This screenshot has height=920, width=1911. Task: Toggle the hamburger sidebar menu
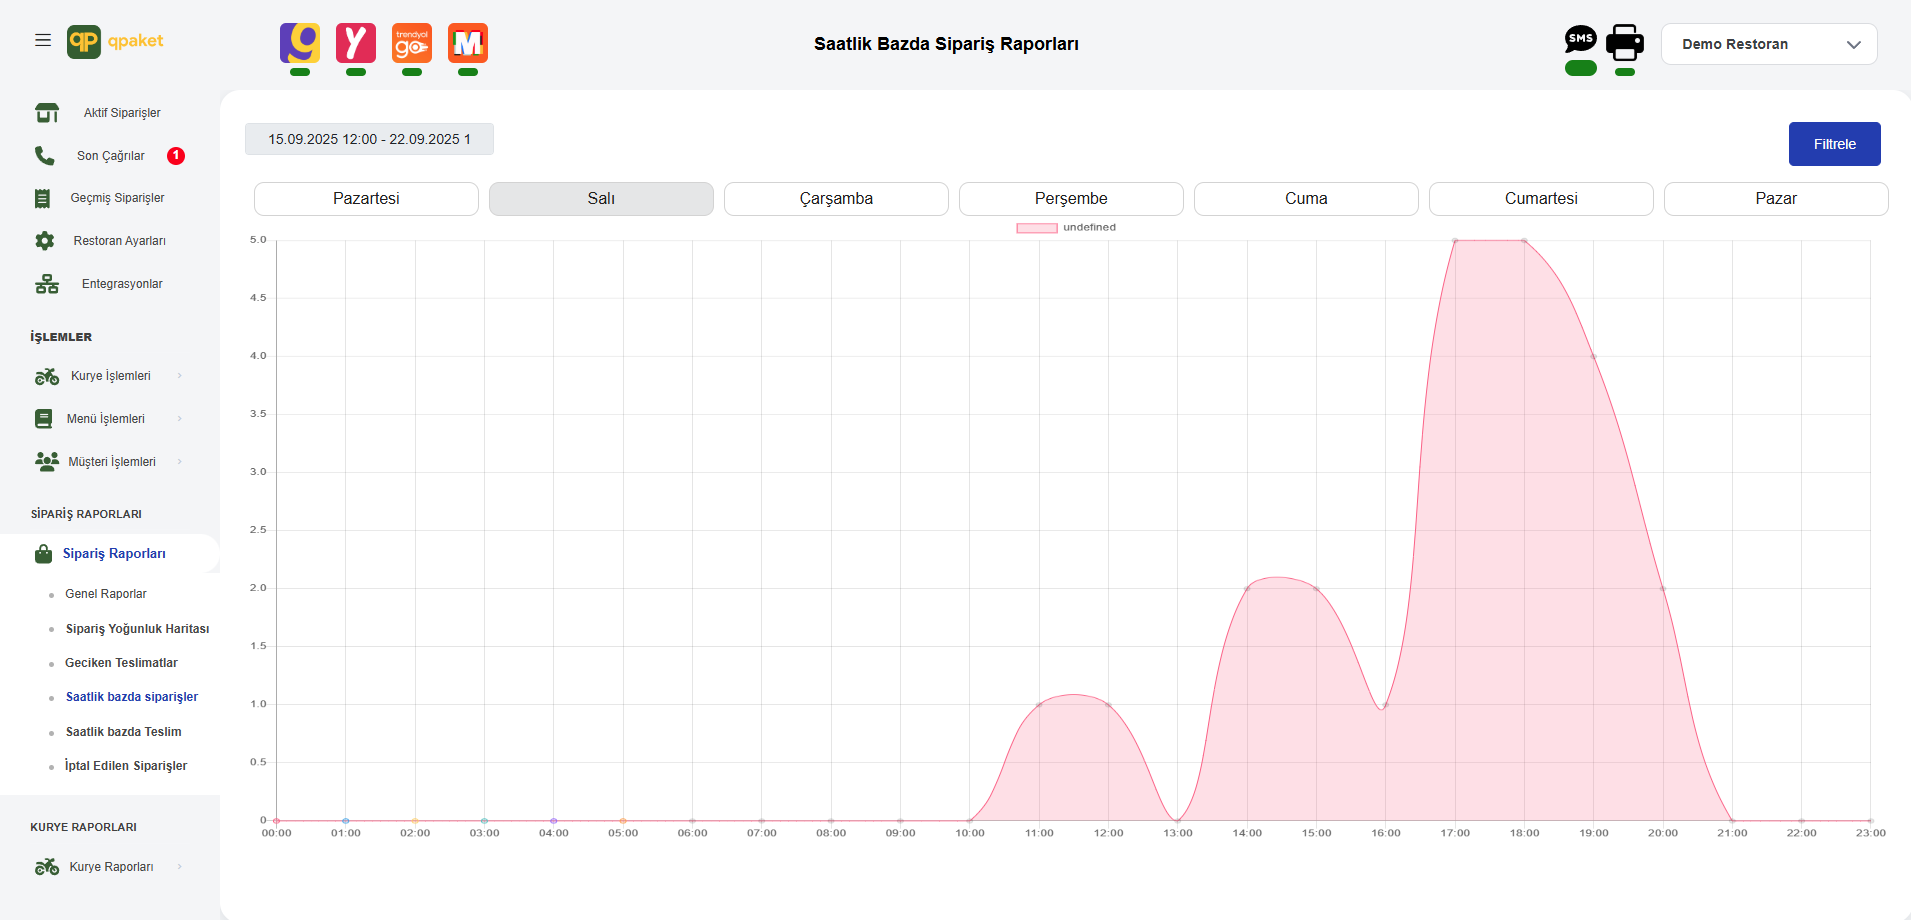tap(43, 40)
